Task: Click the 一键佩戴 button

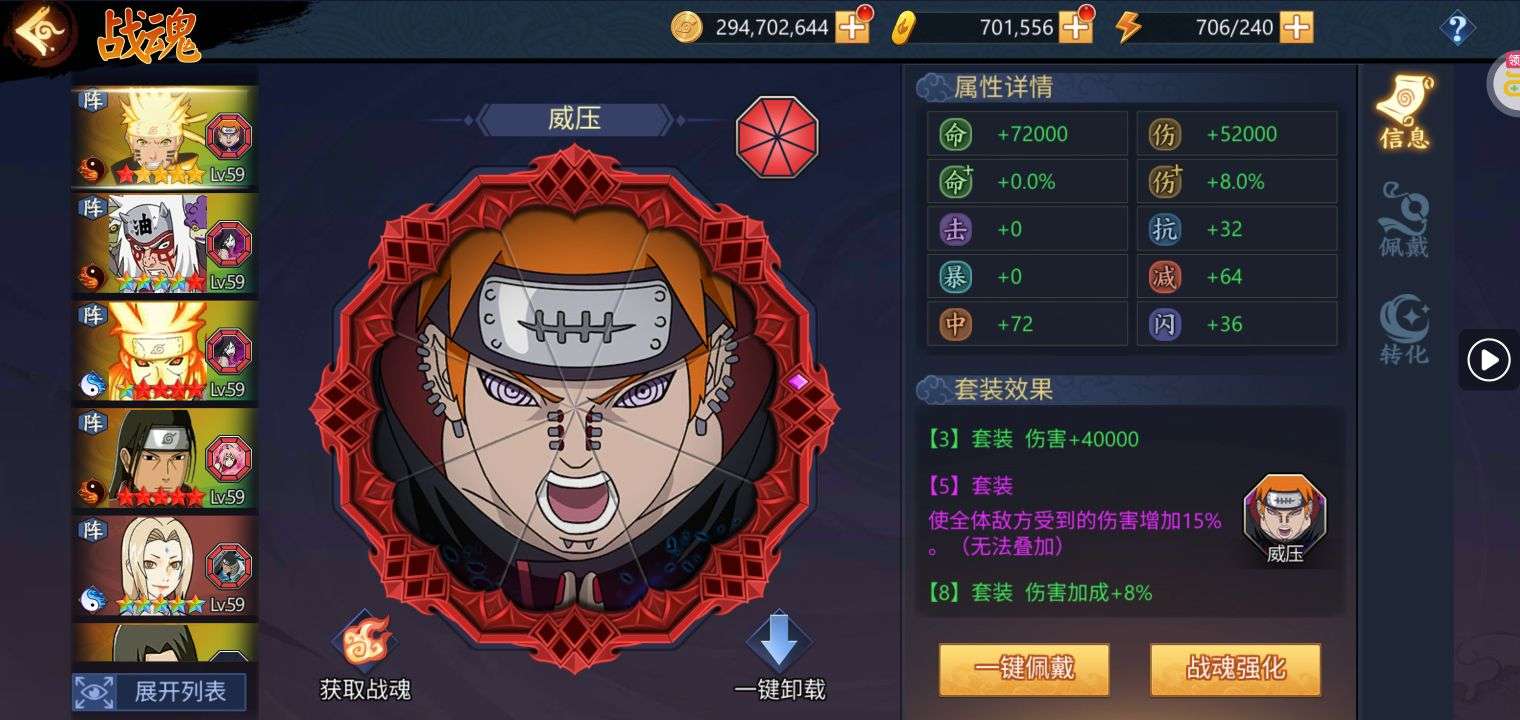Action: pos(1024,669)
